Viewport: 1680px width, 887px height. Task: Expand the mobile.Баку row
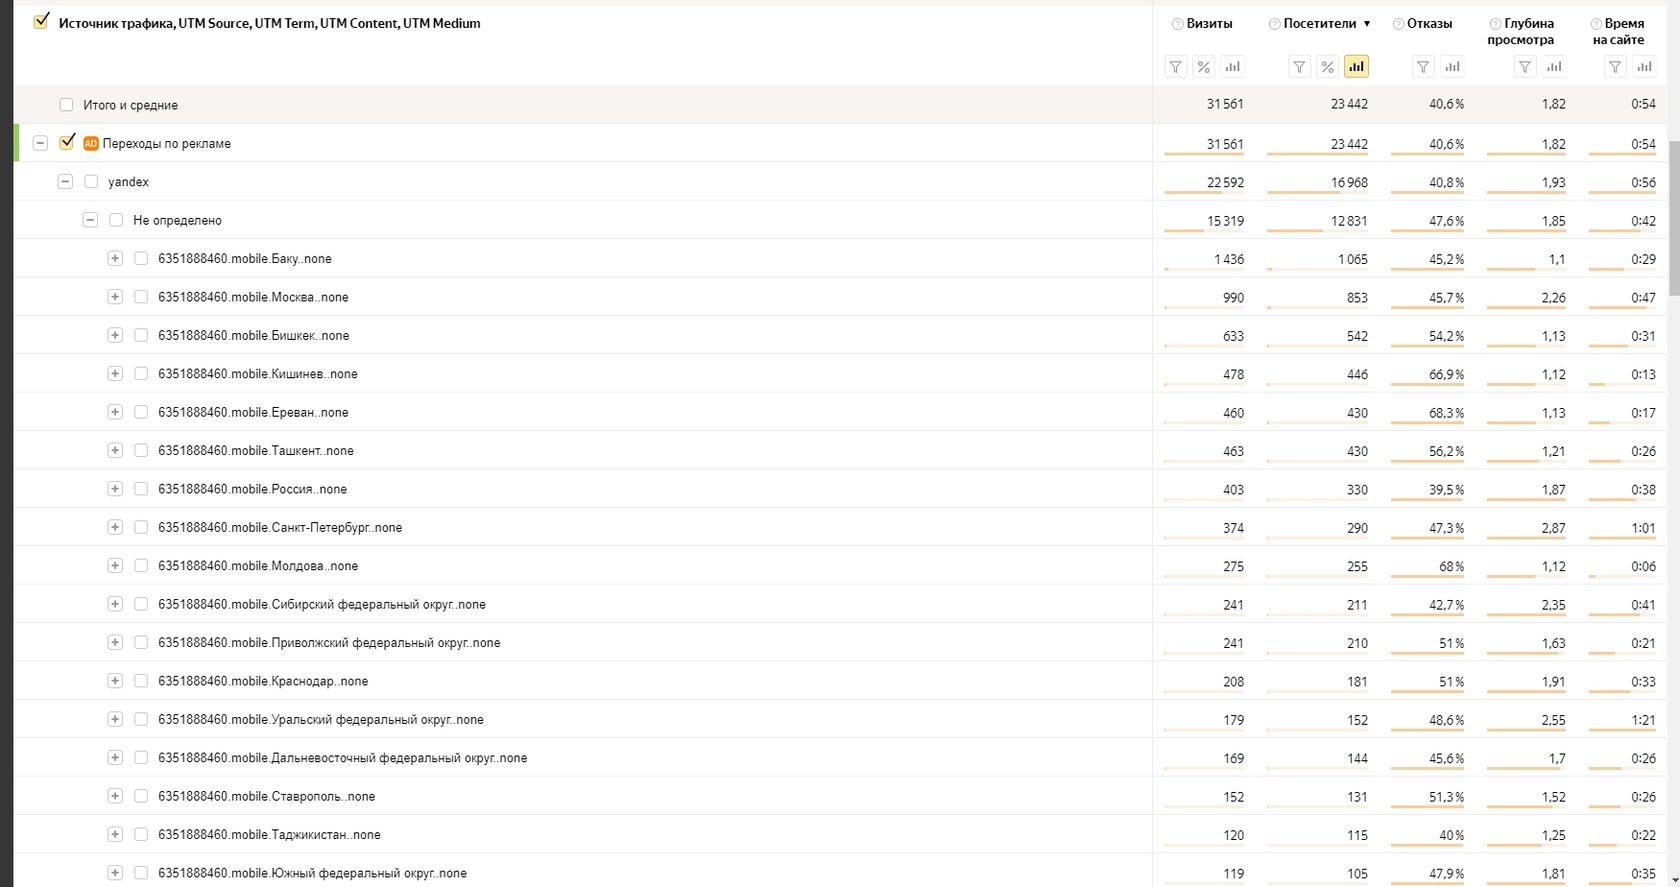point(115,258)
